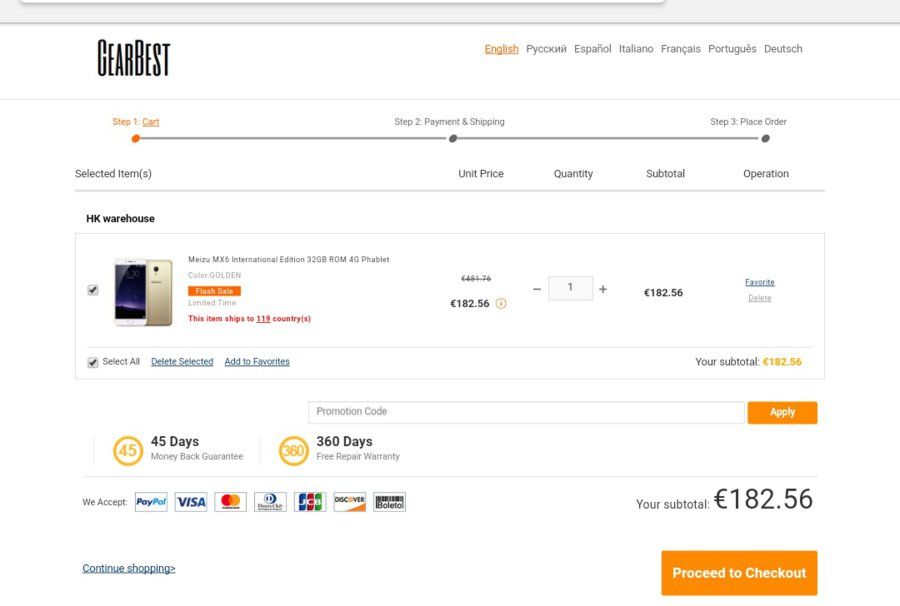Click the crossed-out original price
The width and height of the screenshot is (900, 606).
coord(476,278)
